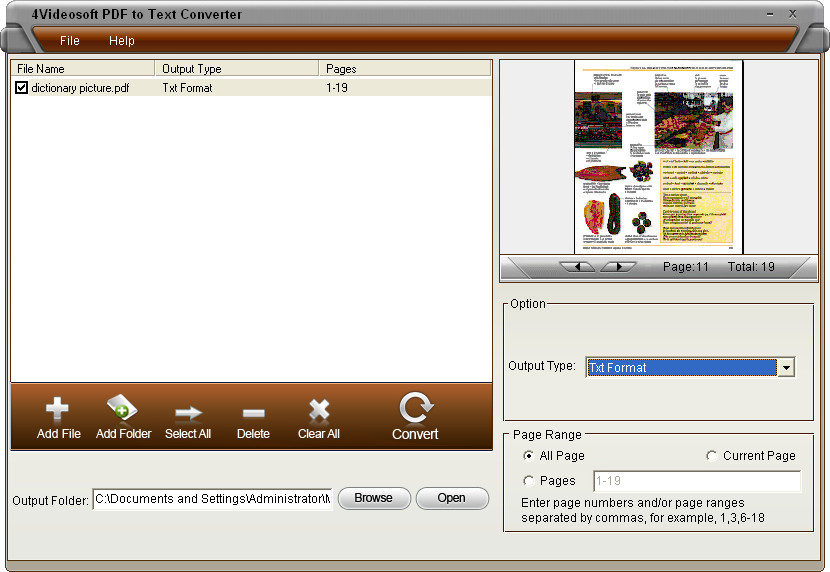Click the Browse button

coord(373,498)
